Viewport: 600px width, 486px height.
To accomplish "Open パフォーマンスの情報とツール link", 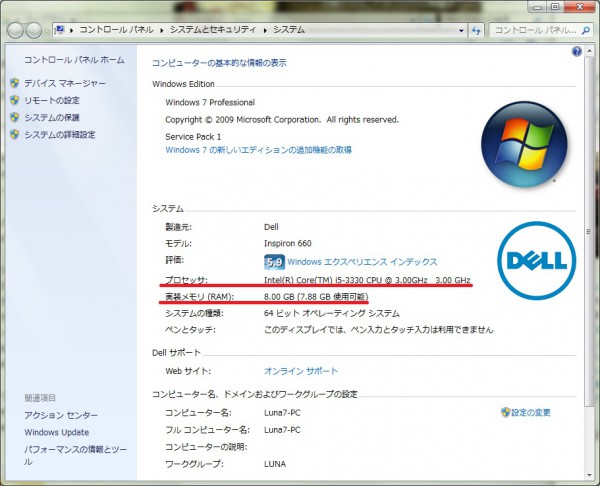I will 75,455.
